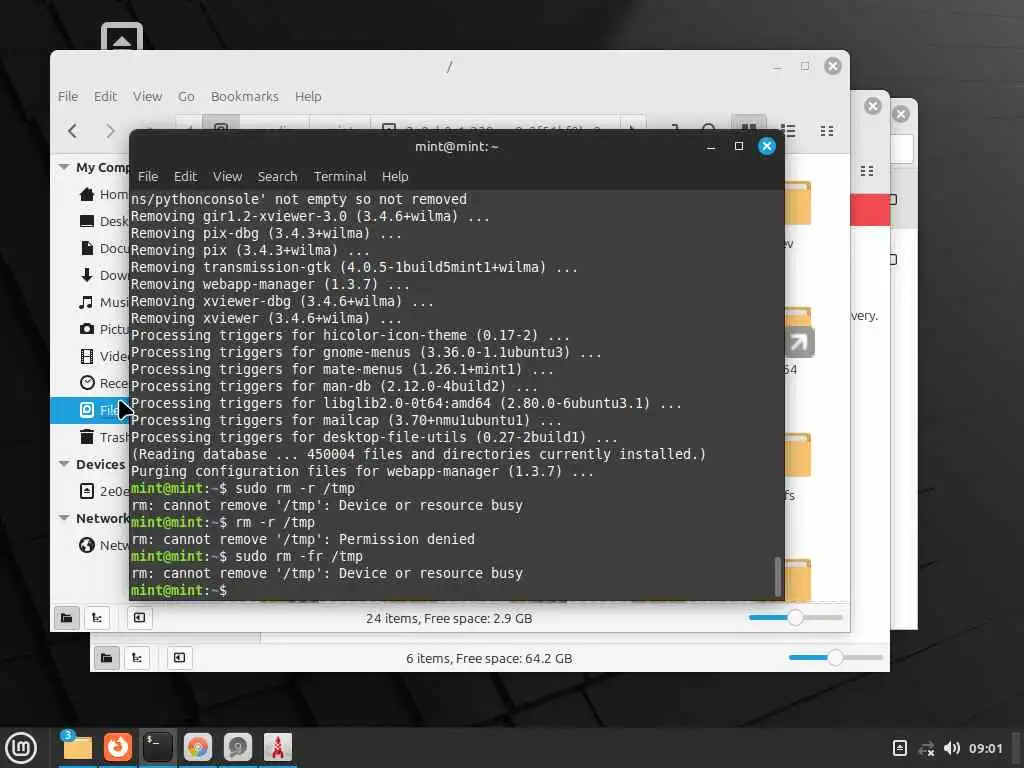1024x768 pixels.
Task: Open terminal Help menu
Action: click(395, 176)
